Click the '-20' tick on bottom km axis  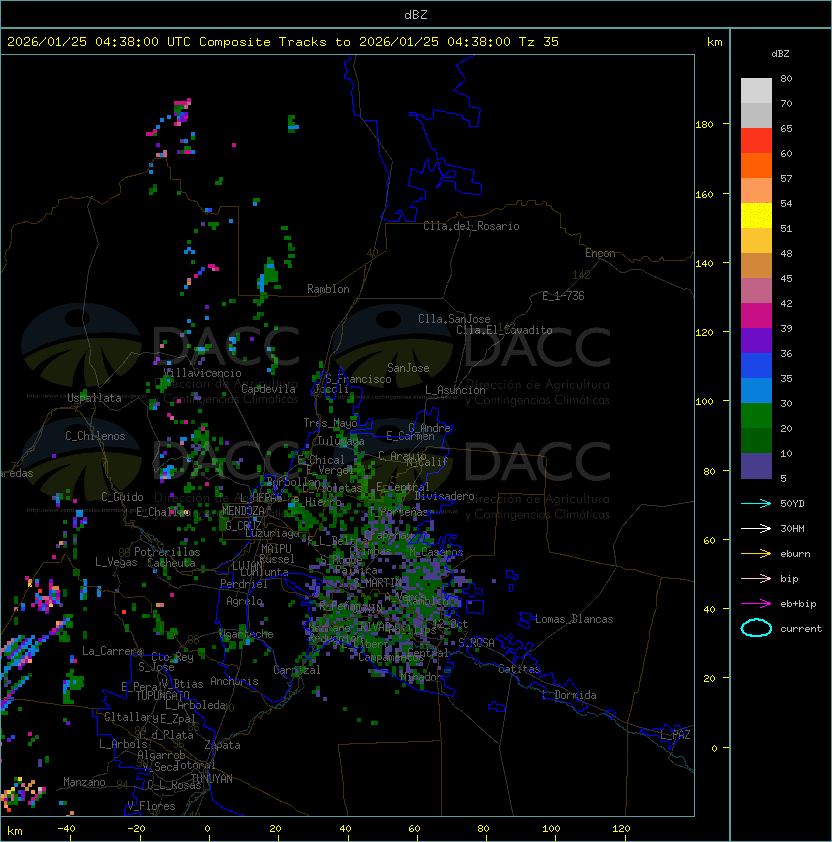pos(136,829)
